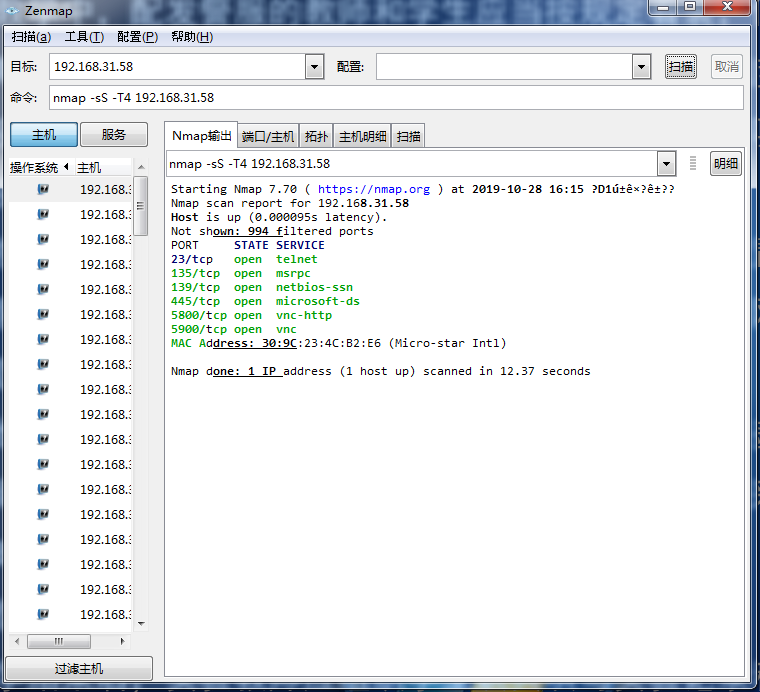This screenshot has height=692, width=760.
Task: Focus the 命令 command field
Action: [396, 97]
